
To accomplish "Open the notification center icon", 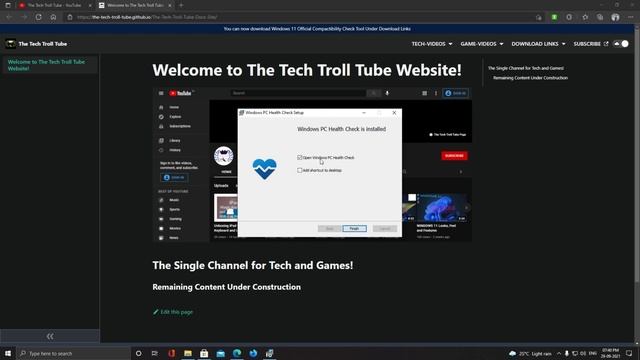I will (629, 353).
